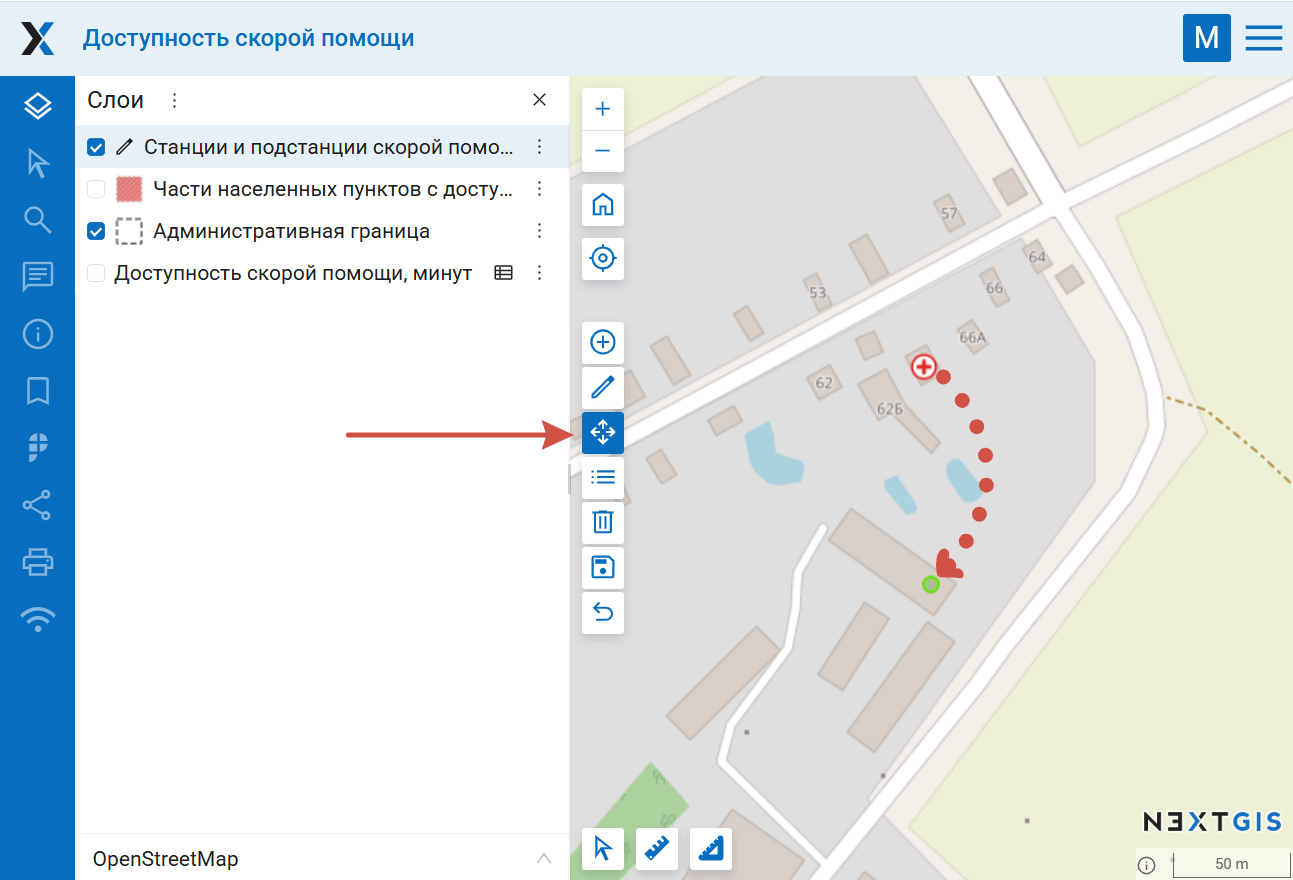Toggle the Административная граница layer checkbox
This screenshot has height=880, width=1293.
(96, 231)
